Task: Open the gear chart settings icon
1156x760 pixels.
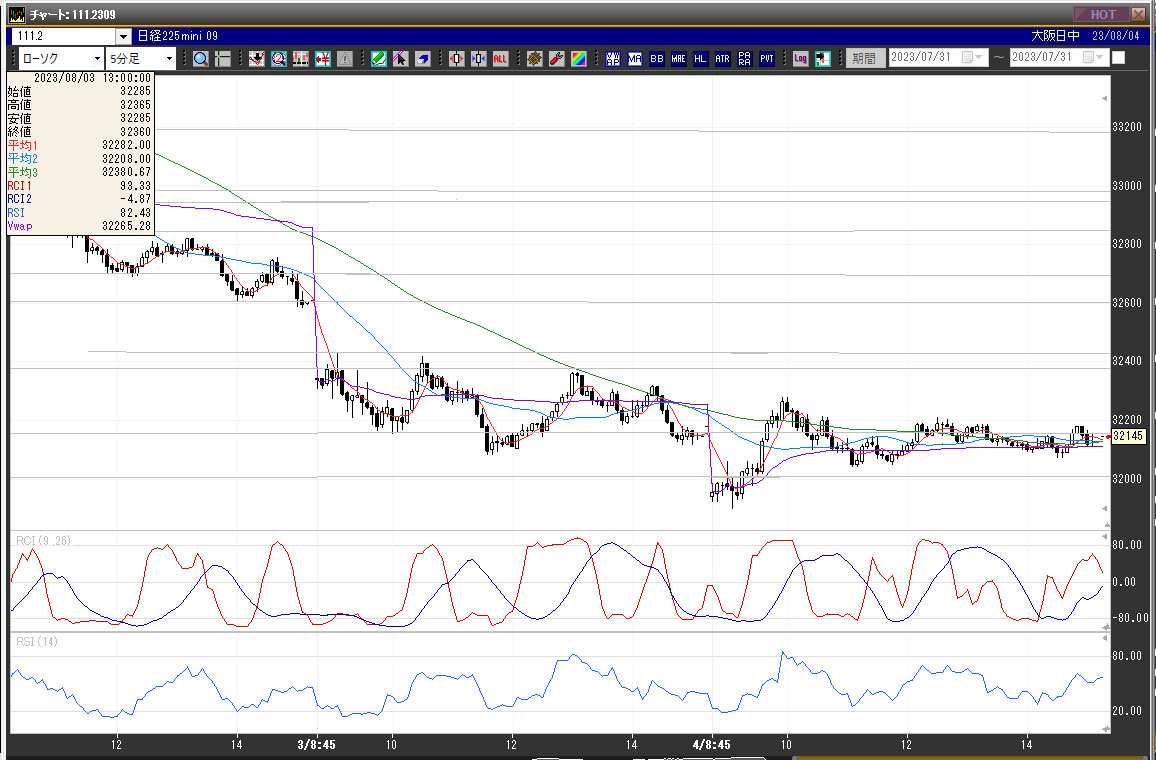Action: click(x=535, y=59)
